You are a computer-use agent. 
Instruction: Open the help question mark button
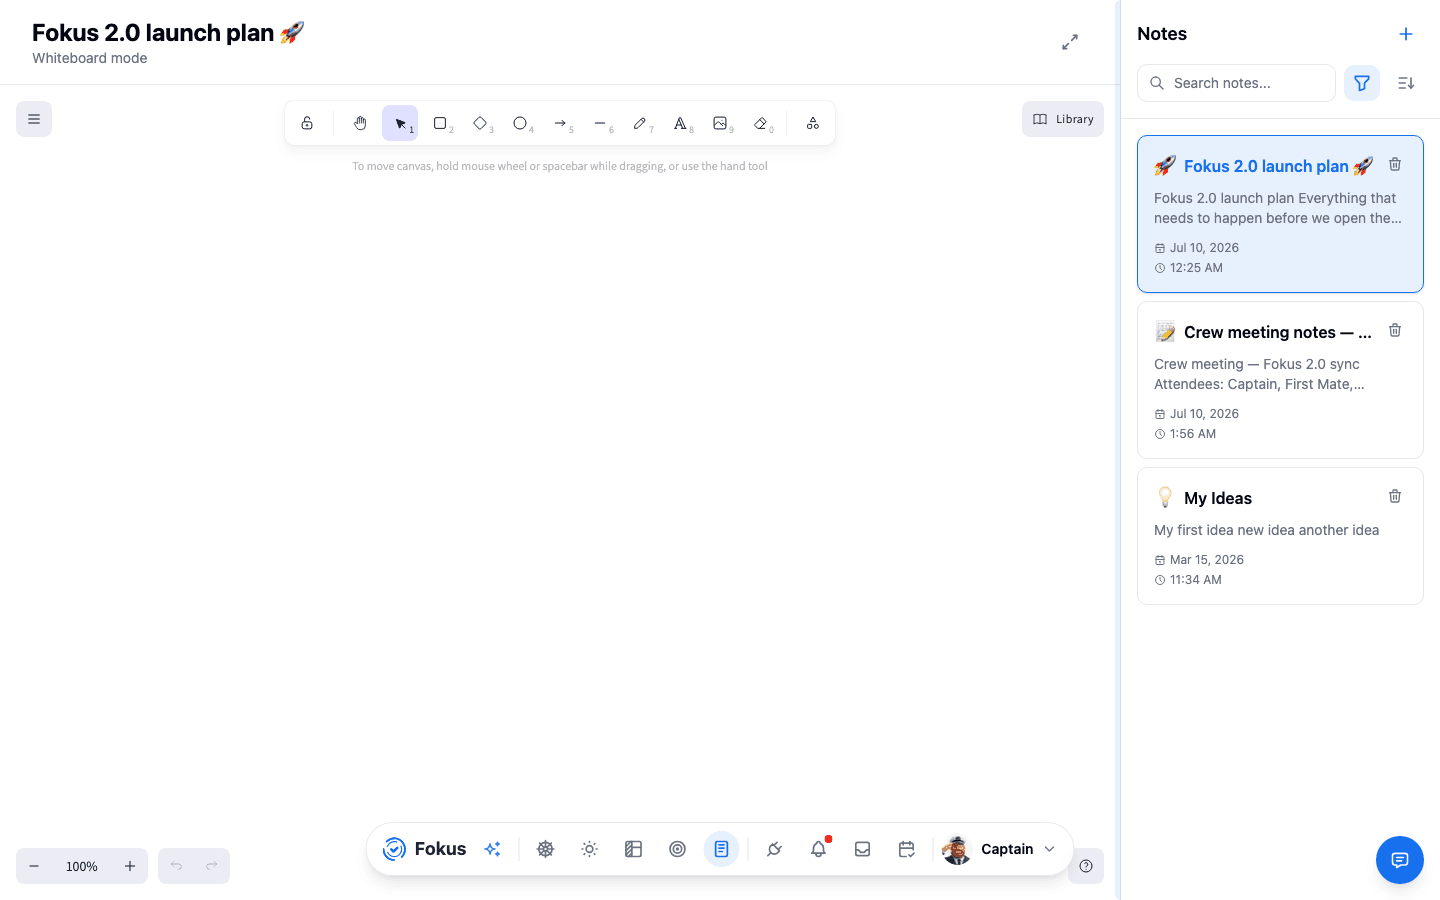click(1086, 866)
